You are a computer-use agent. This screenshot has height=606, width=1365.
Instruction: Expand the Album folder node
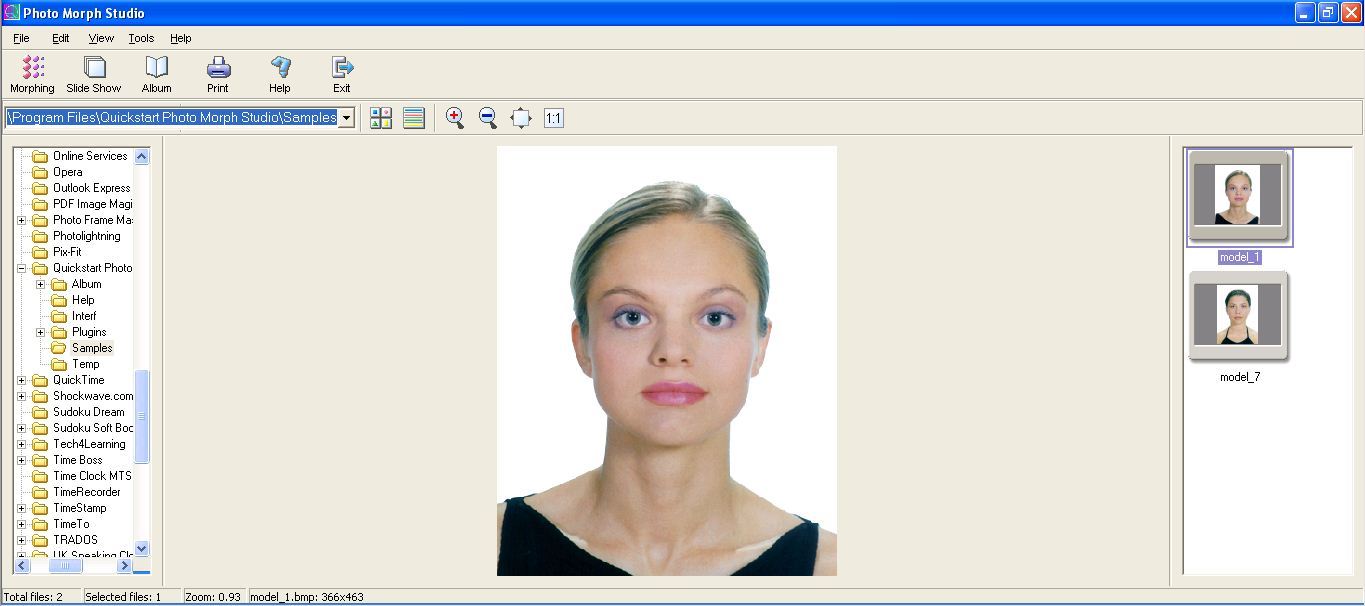[x=41, y=284]
